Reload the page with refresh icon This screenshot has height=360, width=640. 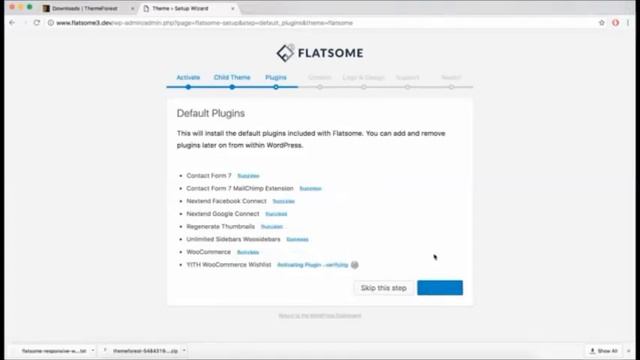click(x=37, y=23)
